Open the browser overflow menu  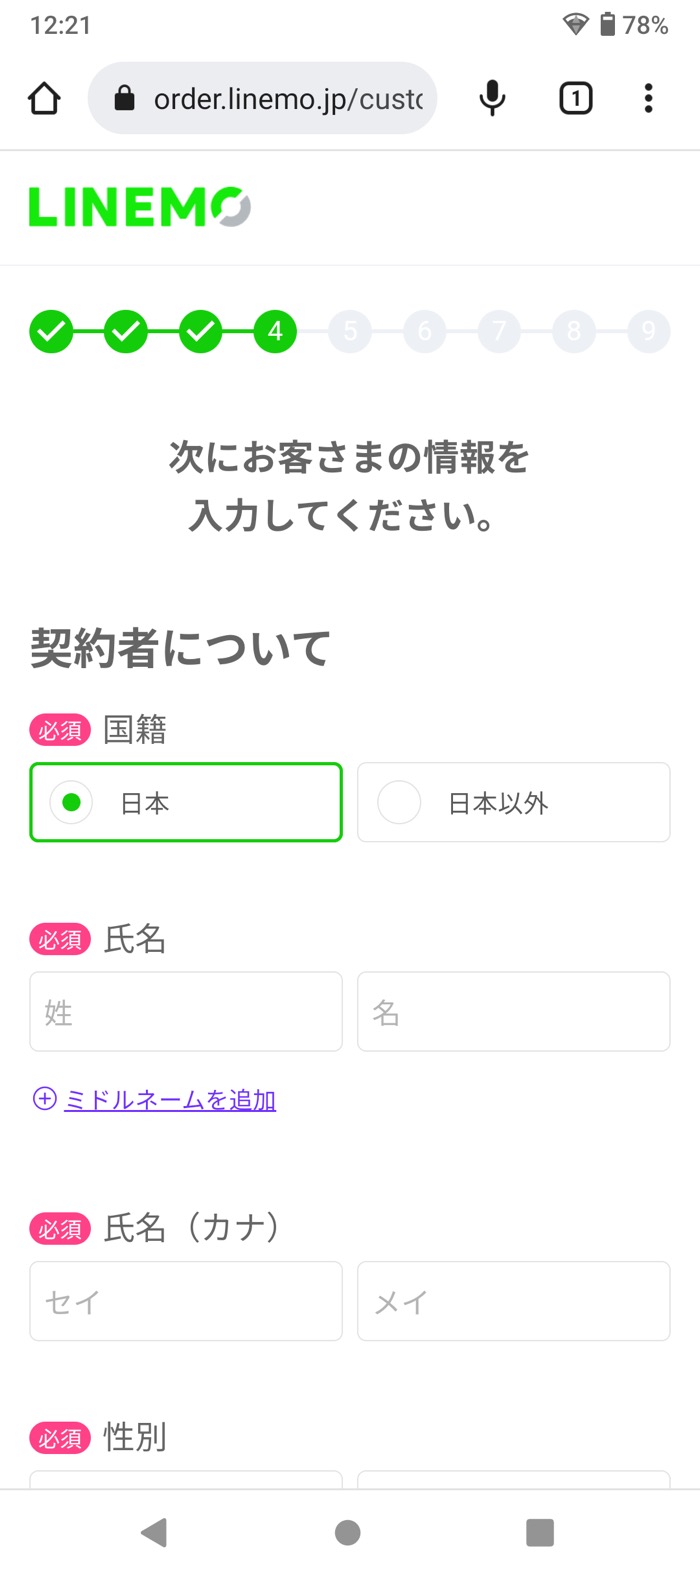coord(649,97)
